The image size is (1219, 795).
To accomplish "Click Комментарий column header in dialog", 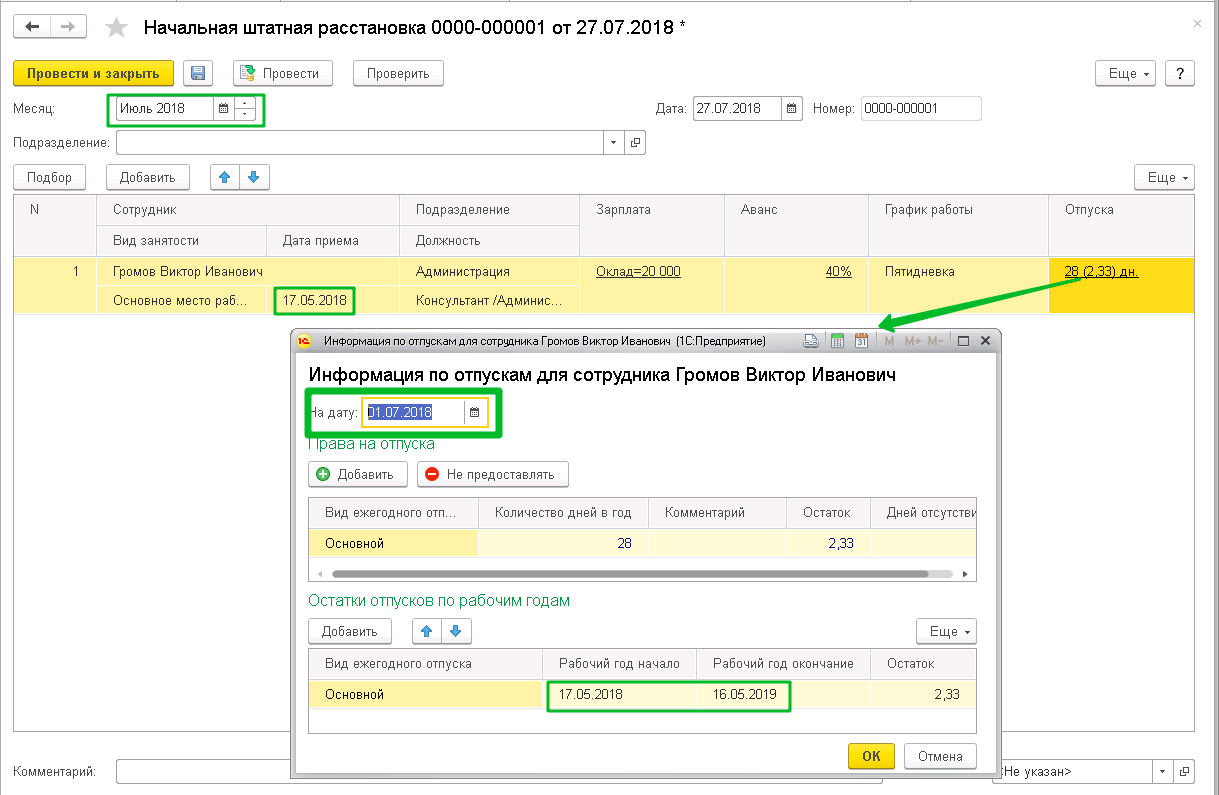I will coord(717,512).
